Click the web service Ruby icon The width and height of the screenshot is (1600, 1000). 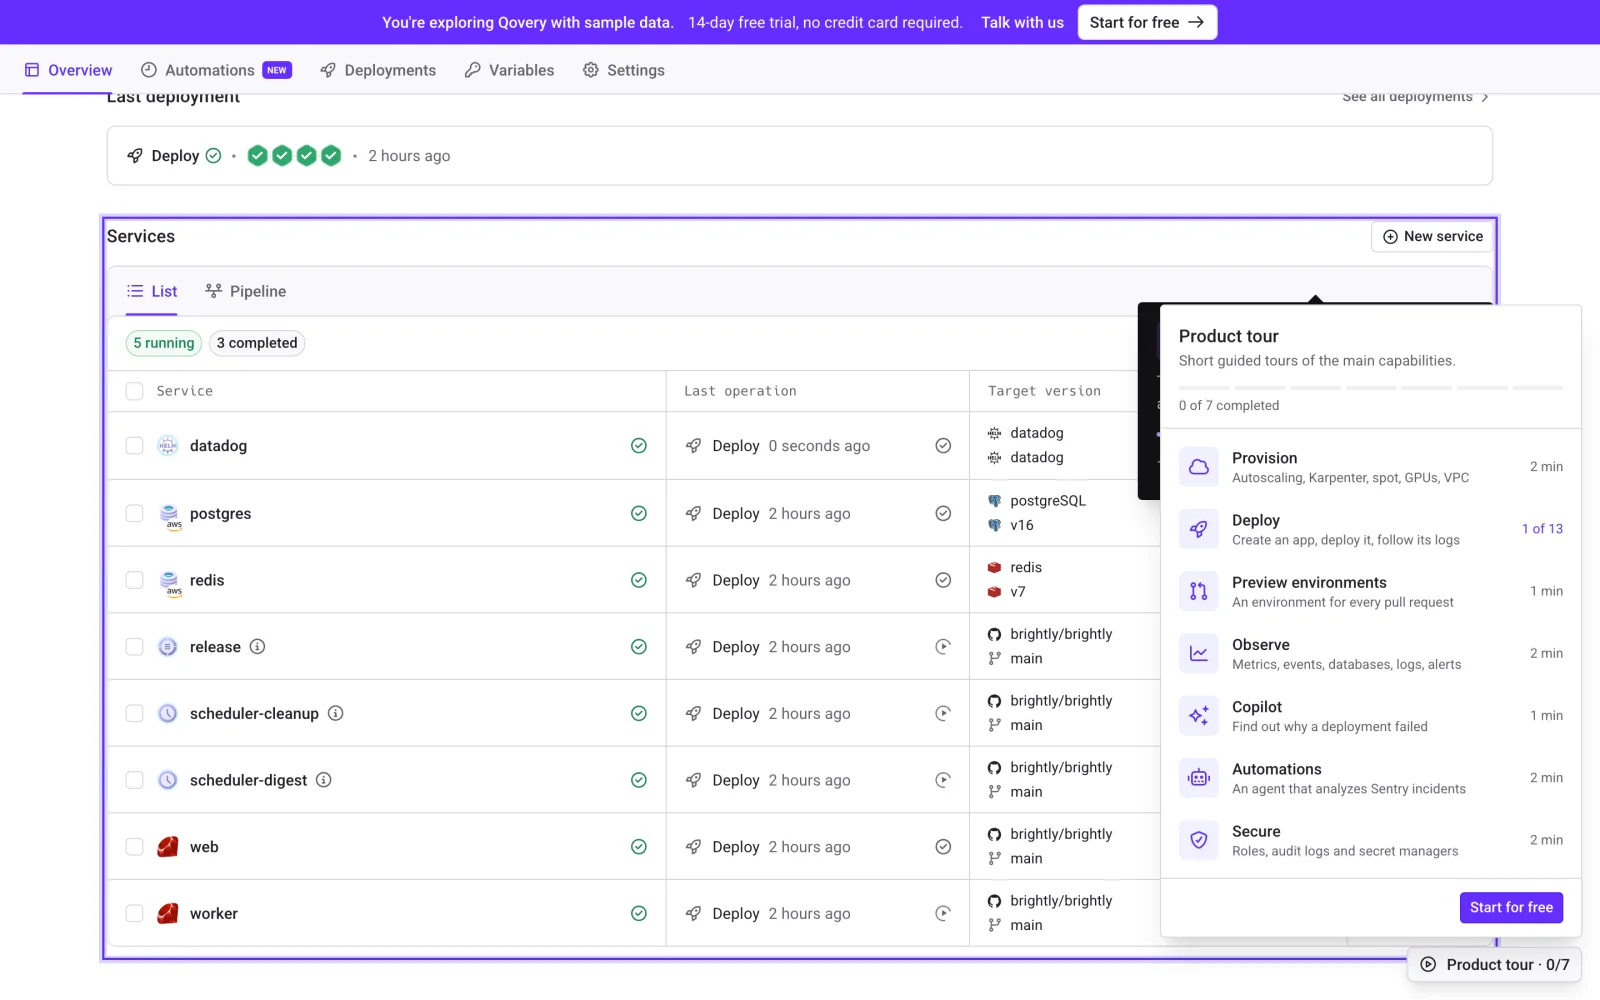(x=168, y=847)
